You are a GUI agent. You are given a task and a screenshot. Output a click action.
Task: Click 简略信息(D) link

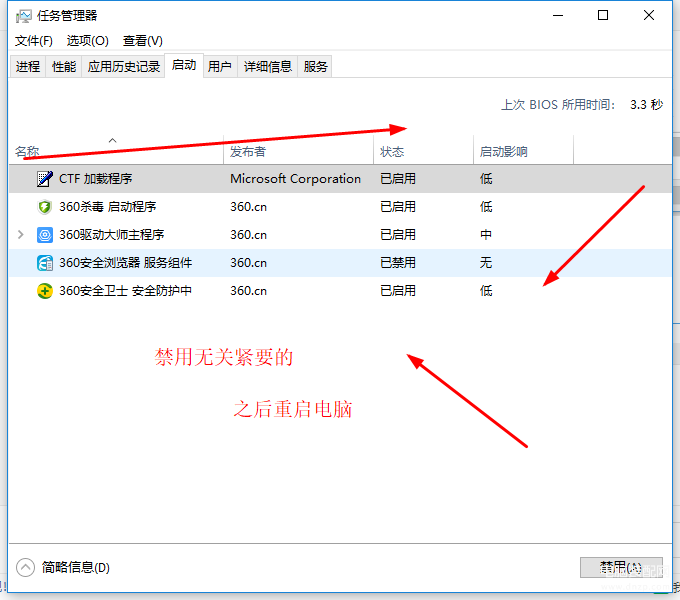pyautogui.click(x=75, y=567)
